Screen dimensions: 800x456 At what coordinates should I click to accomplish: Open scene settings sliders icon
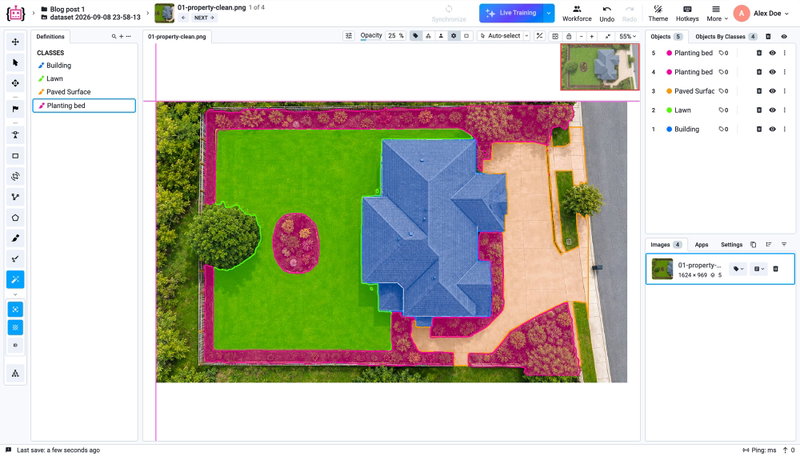coord(348,36)
